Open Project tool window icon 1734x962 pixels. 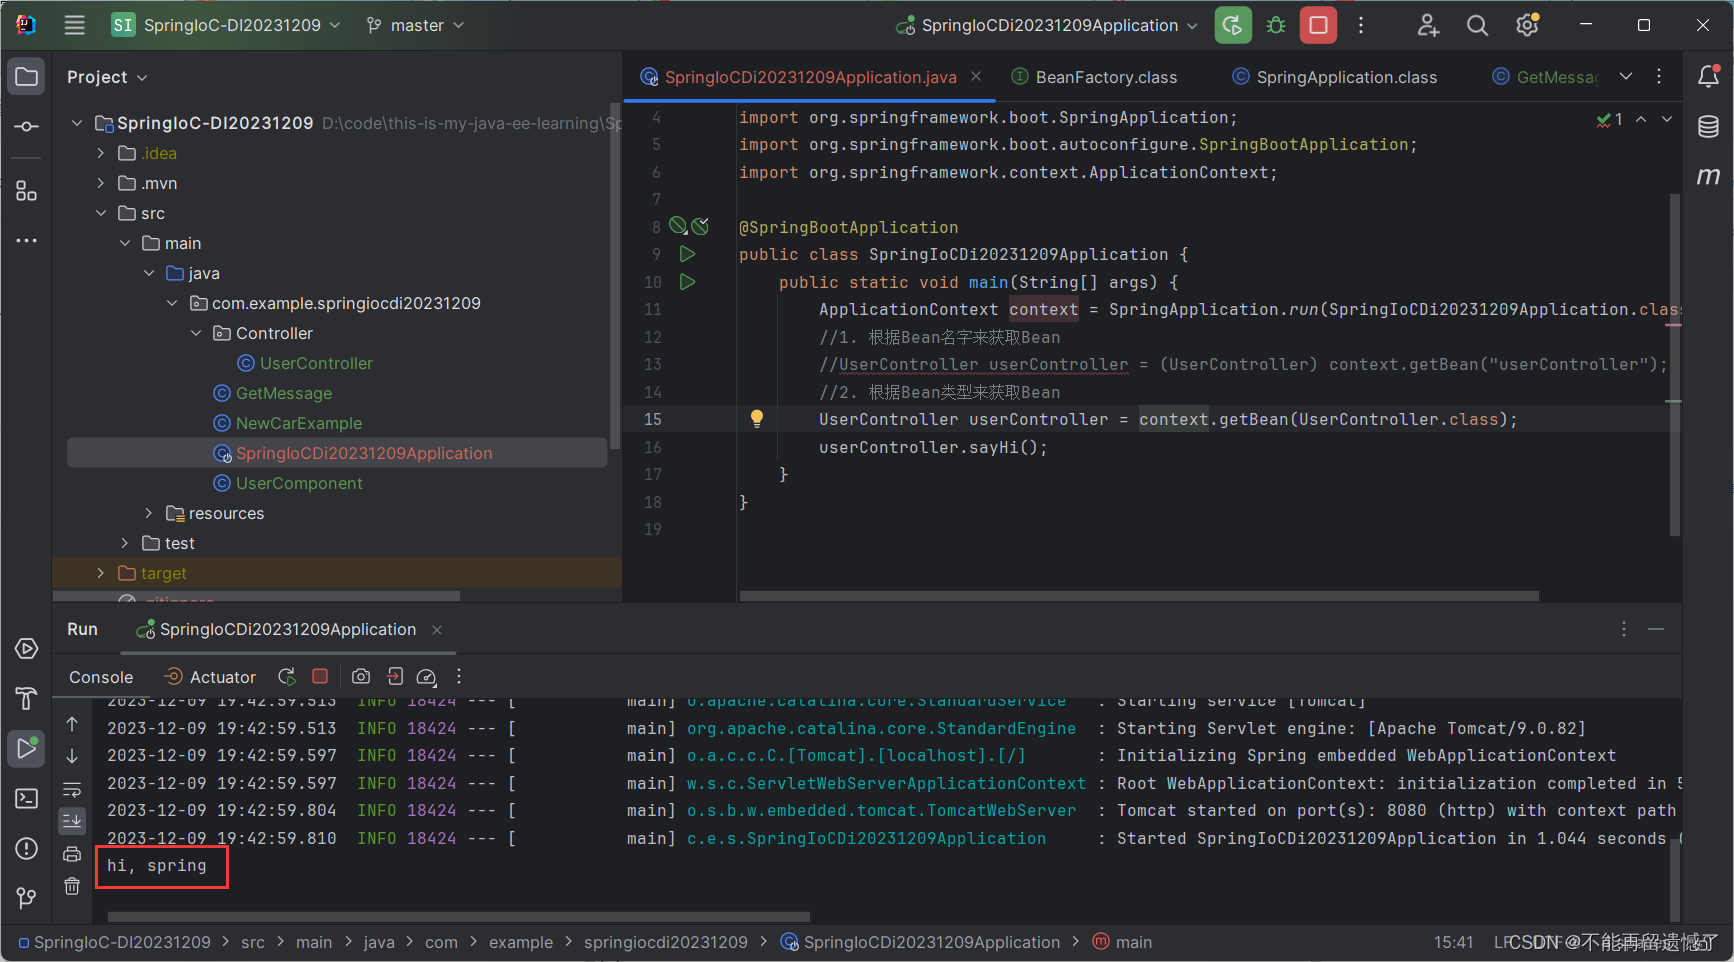pos(26,77)
